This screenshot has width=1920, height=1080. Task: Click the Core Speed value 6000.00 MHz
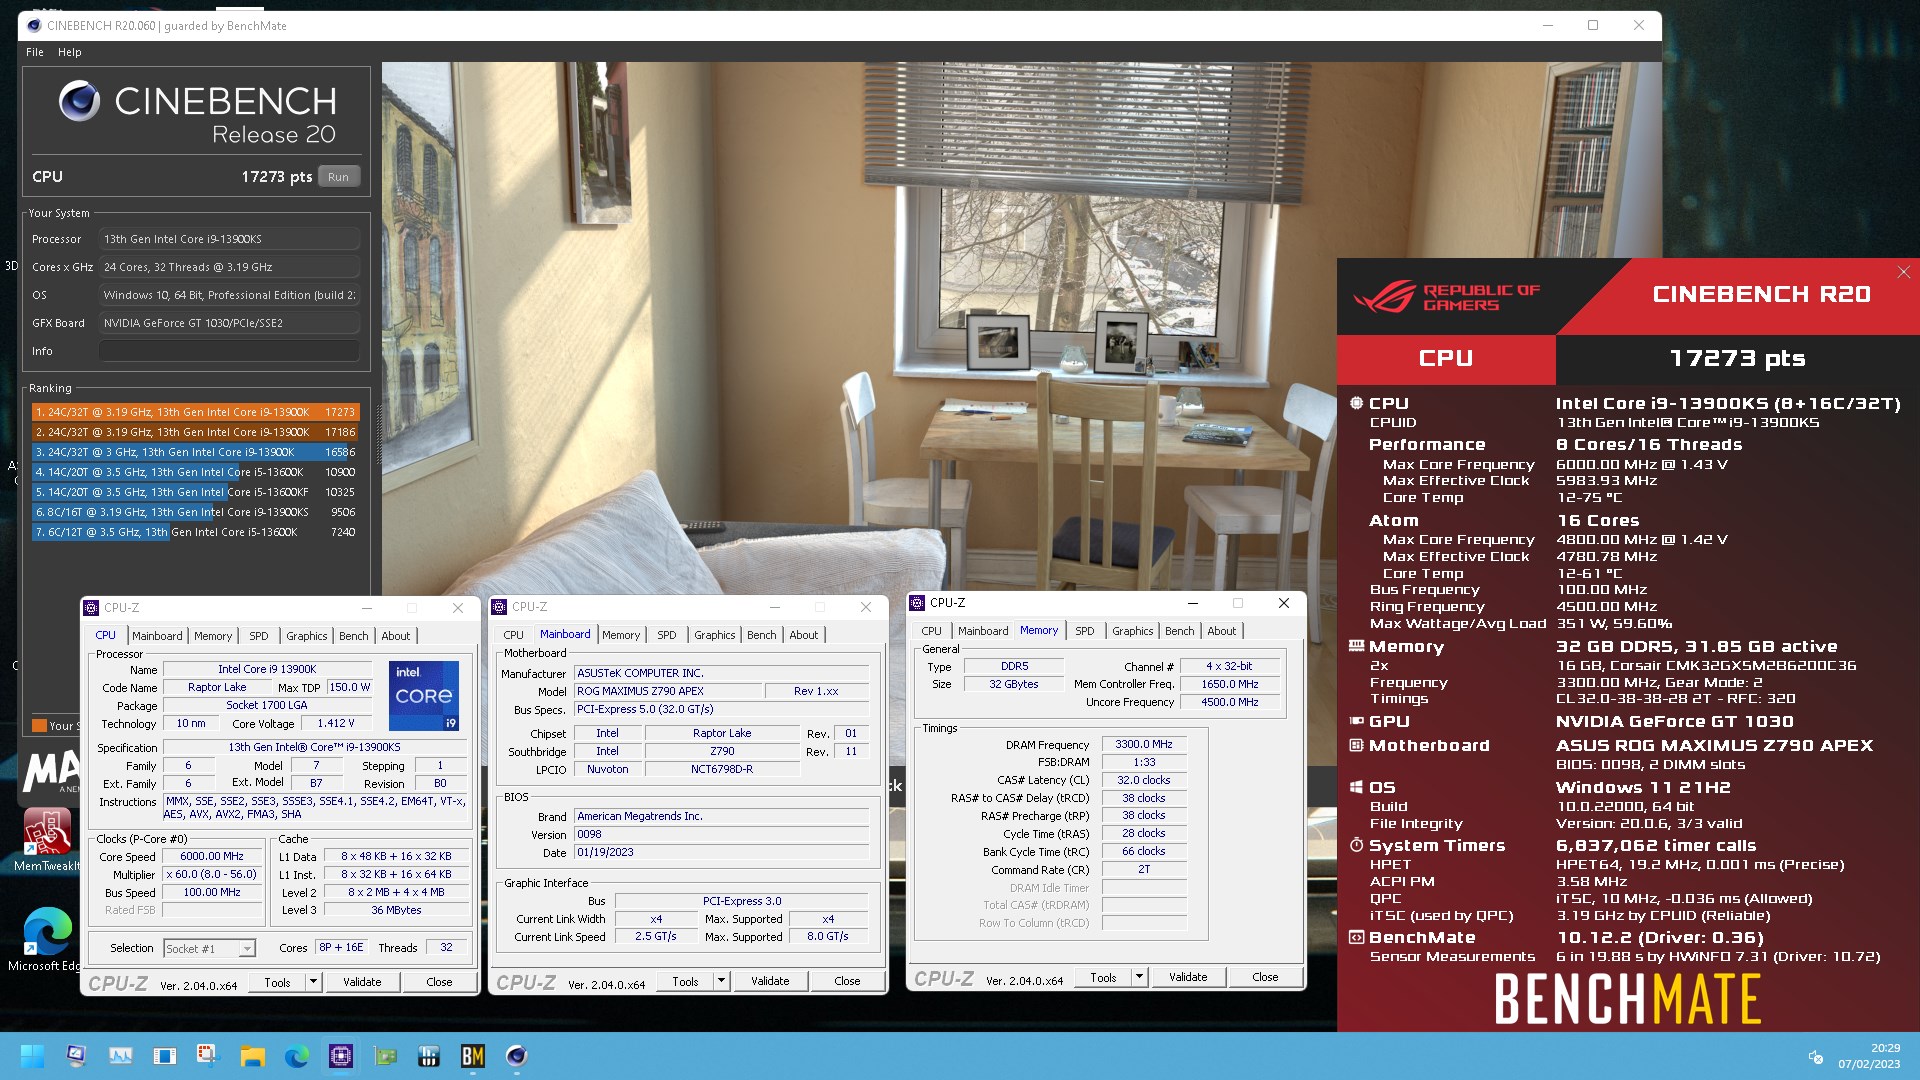coord(212,857)
